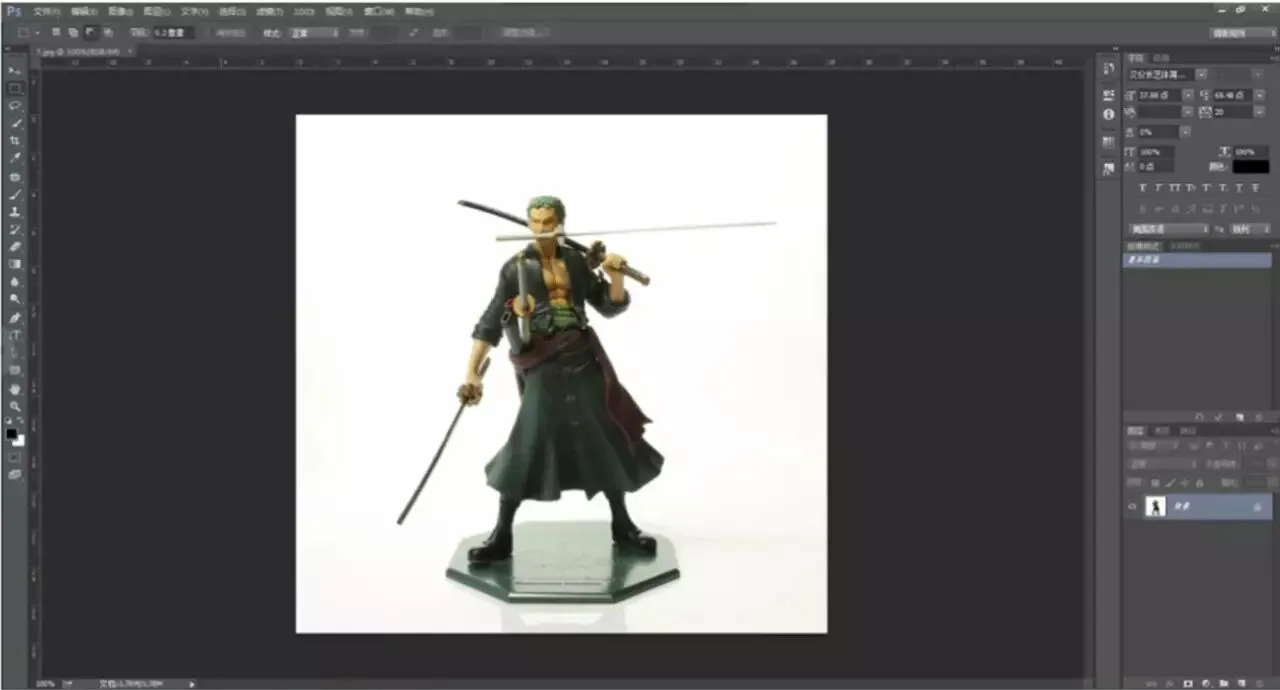
Task: Select the Shape tool
Action: [x=15, y=370]
